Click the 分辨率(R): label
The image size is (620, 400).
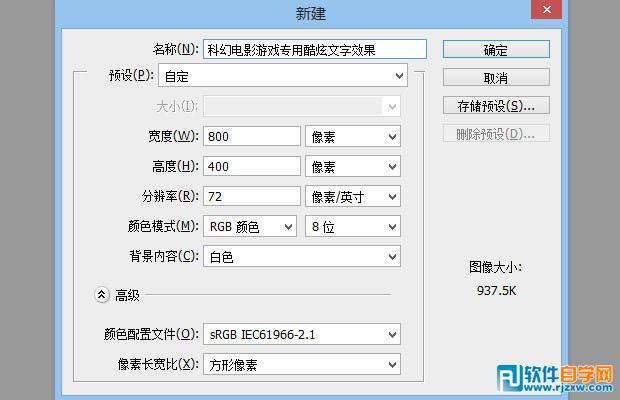tap(170, 196)
